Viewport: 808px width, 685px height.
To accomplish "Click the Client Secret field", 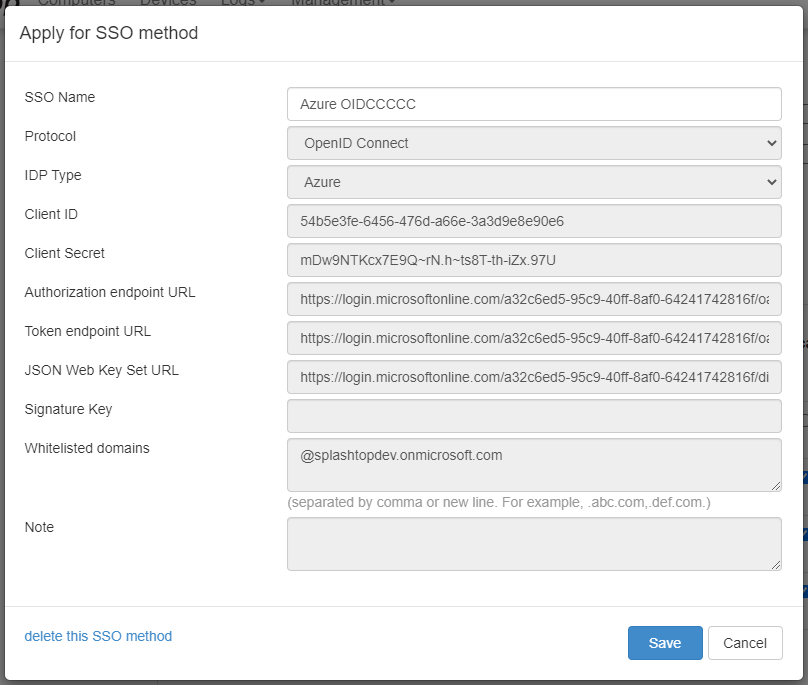I will pos(534,260).
